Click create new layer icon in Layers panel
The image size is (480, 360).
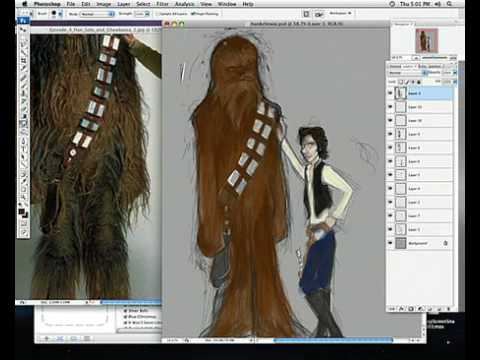click(439, 309)
